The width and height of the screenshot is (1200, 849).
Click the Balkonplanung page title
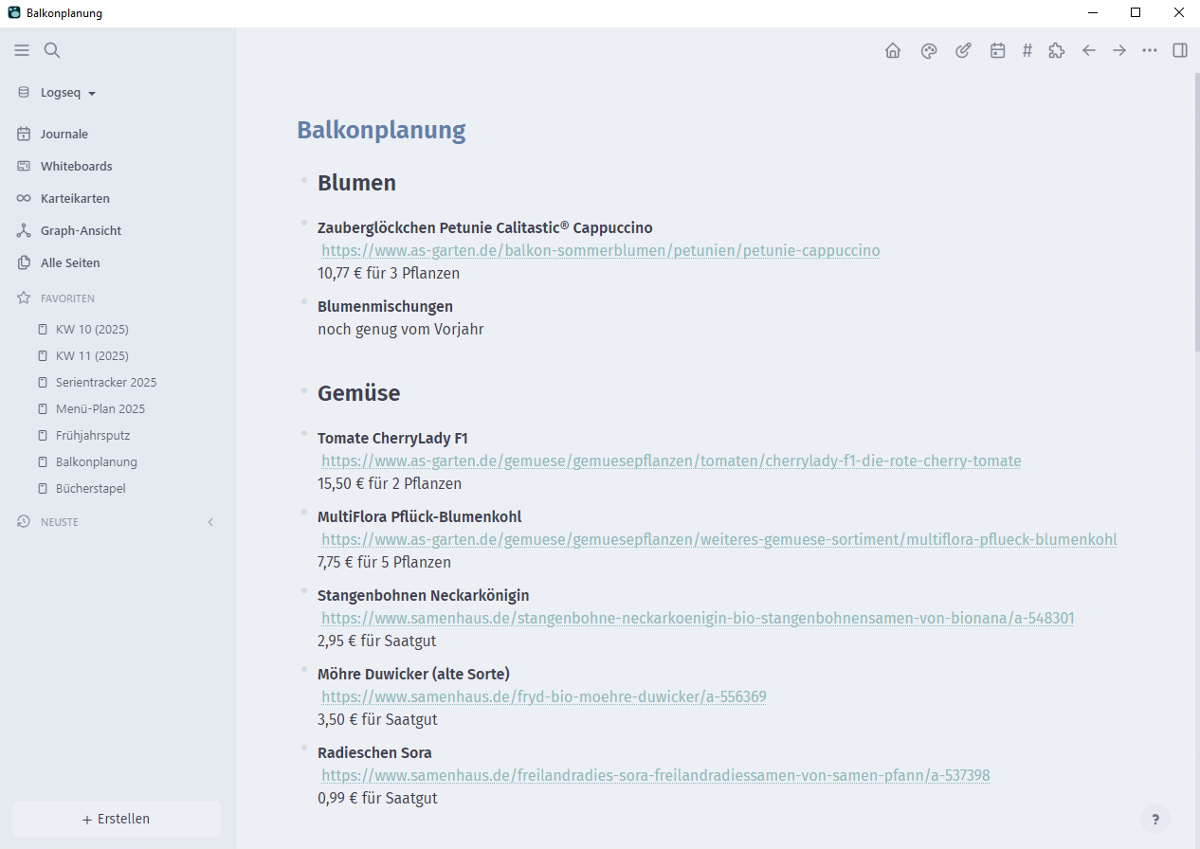[381, 130]
